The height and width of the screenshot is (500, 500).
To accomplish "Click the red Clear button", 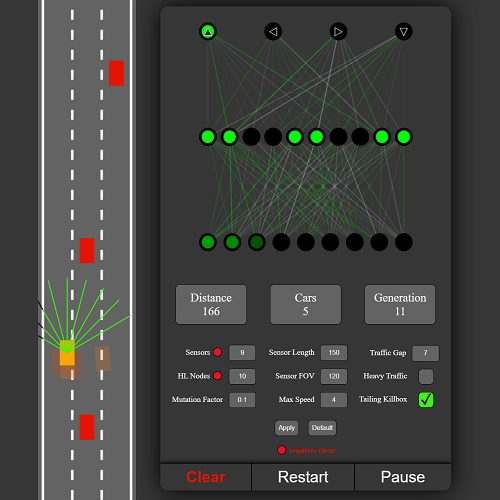I will (x=206, y=477).
